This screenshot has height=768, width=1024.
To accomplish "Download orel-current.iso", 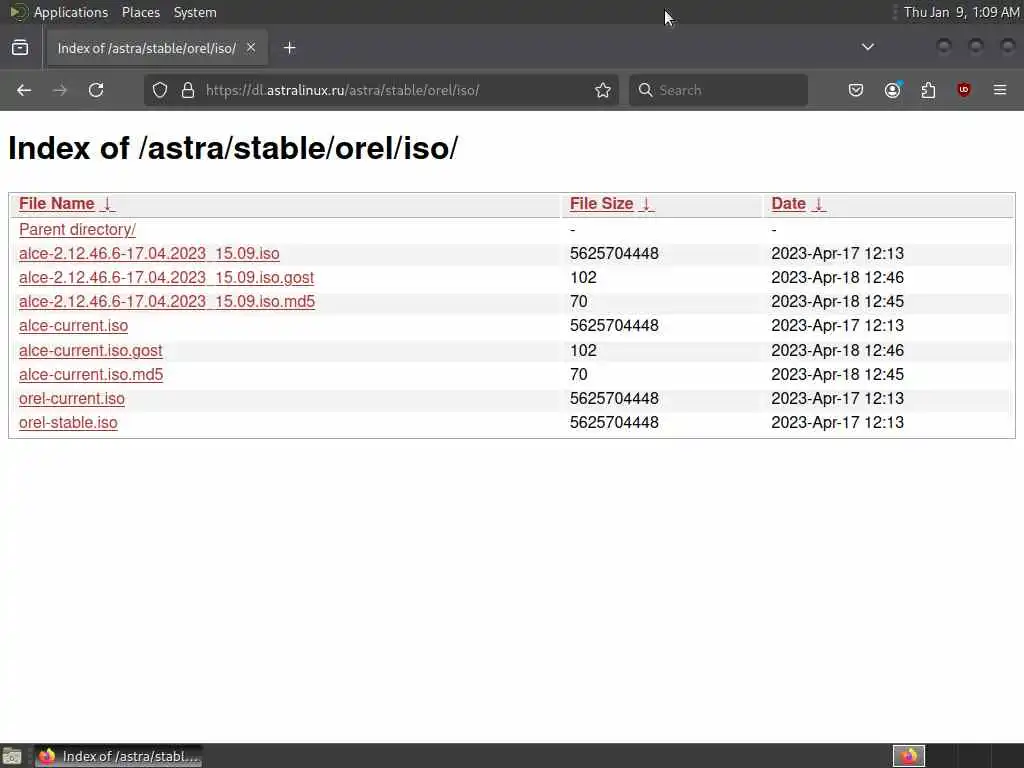I will pos(72,399).
